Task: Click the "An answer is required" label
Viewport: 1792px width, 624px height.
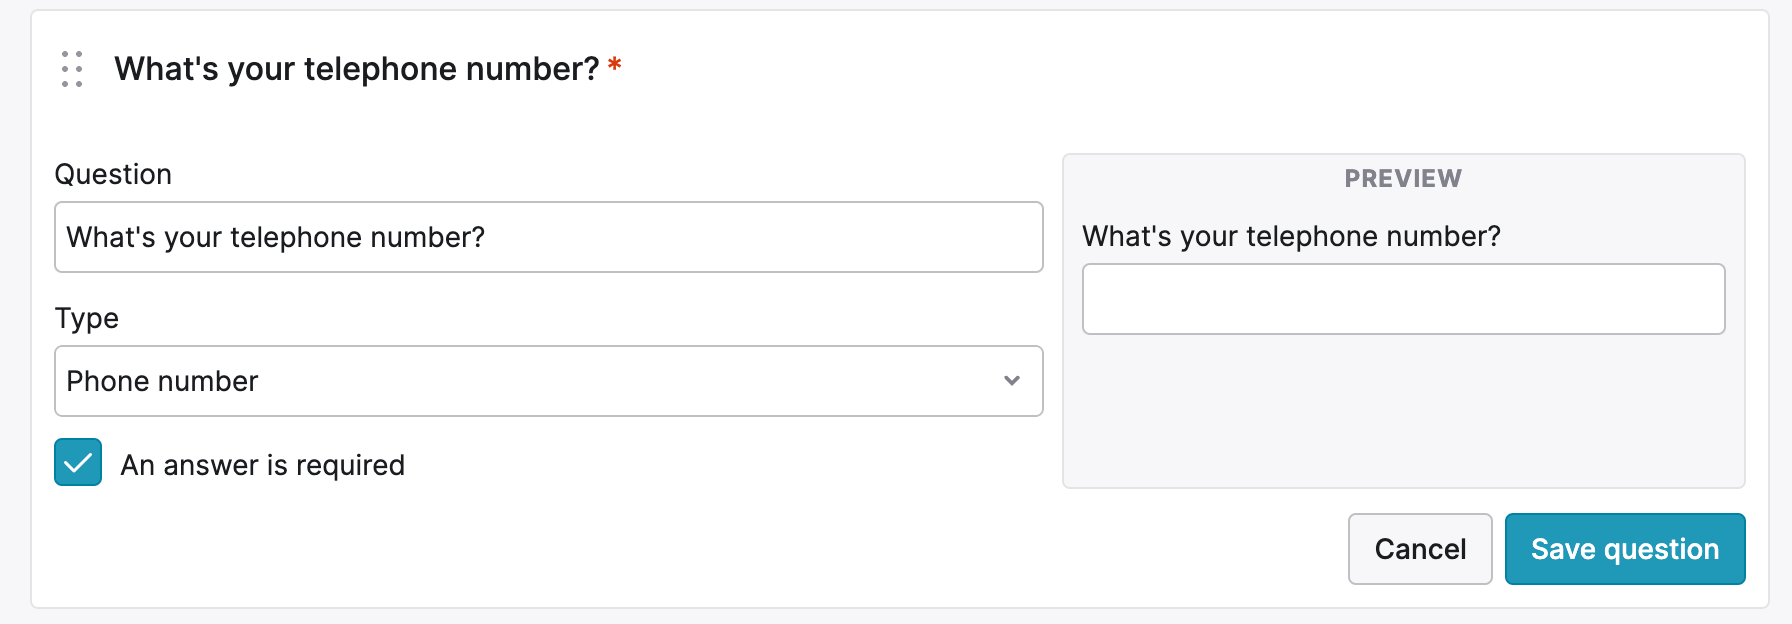Action: [262, 465]
